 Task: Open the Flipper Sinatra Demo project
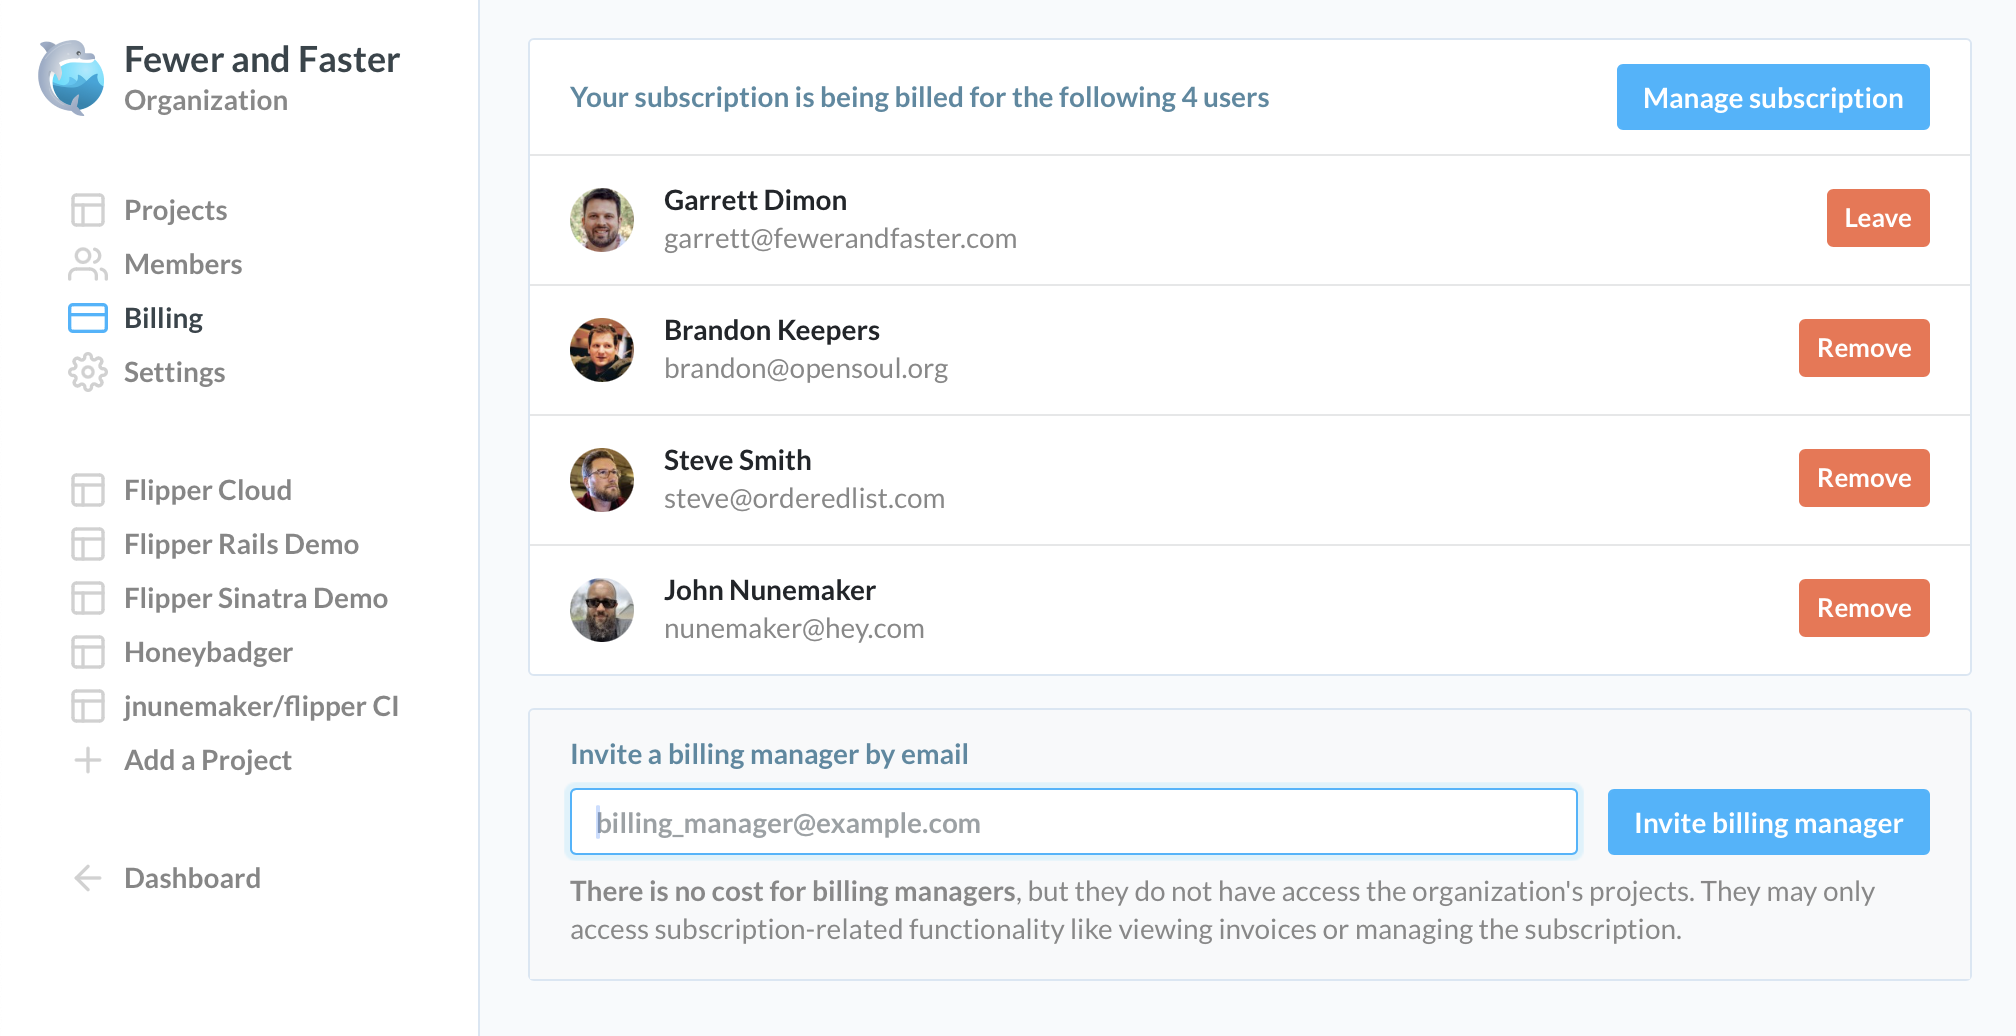pyautogui.click(x=255, y=598)
